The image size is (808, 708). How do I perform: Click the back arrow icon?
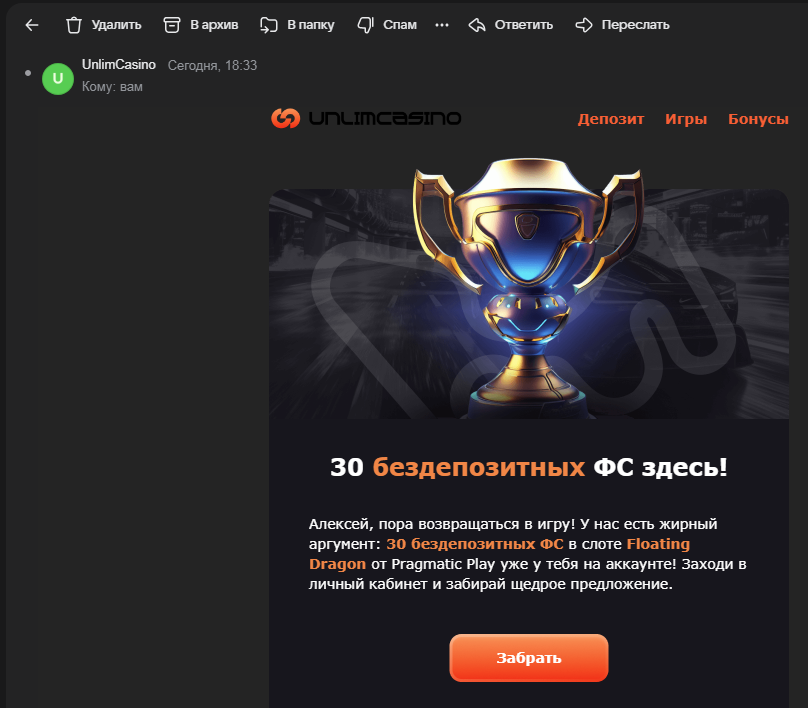32,25
